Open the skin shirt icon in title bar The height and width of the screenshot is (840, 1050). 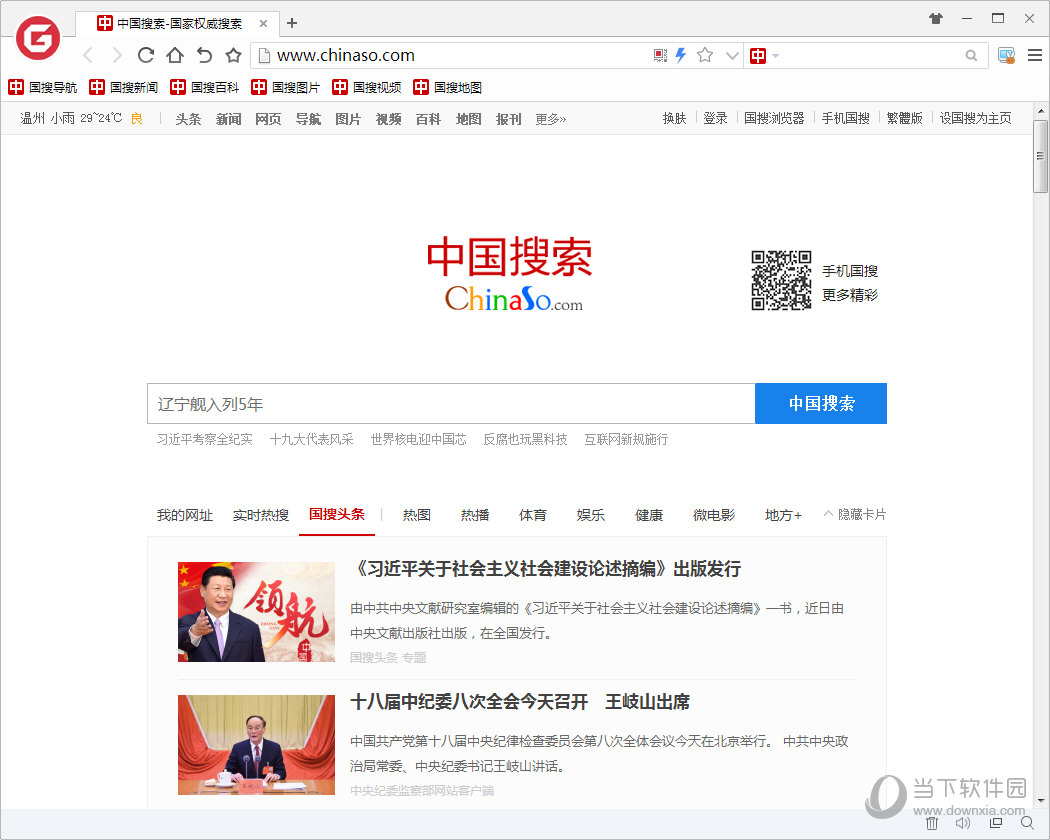click(x=936, y=19)
